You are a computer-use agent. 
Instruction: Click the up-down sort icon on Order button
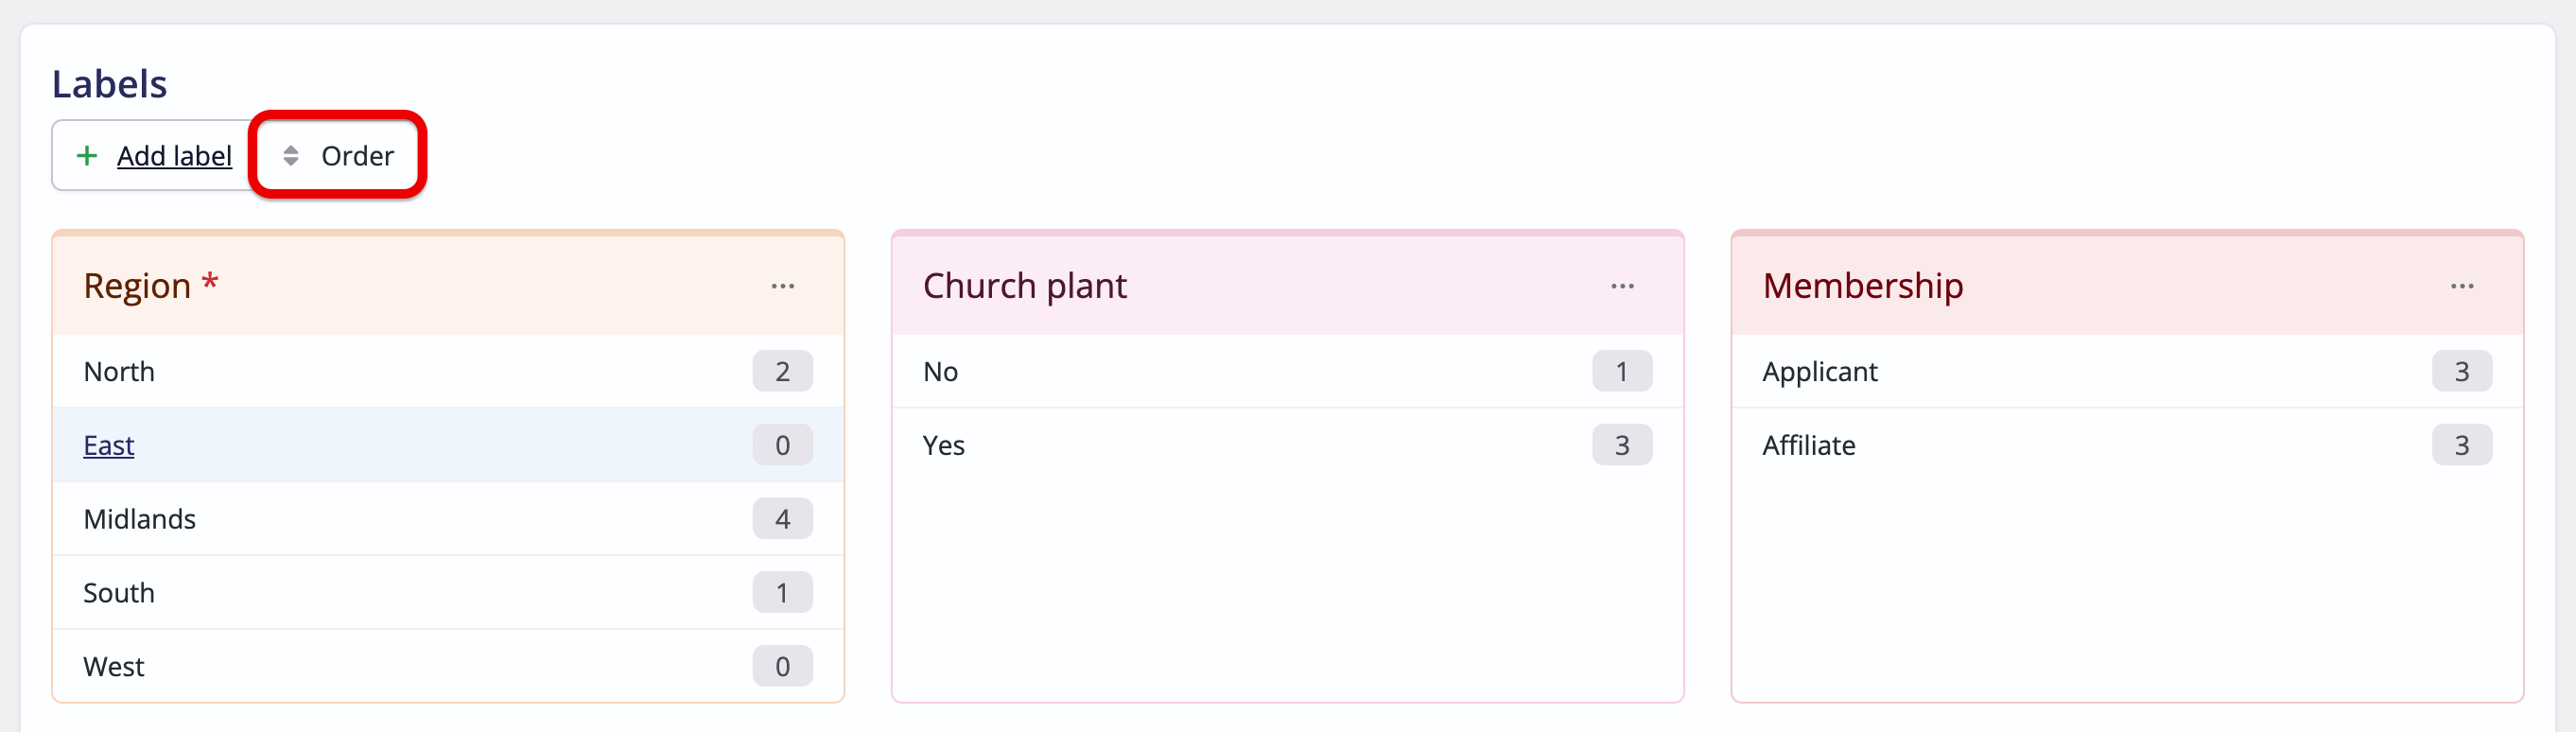(x=291, y=156)
